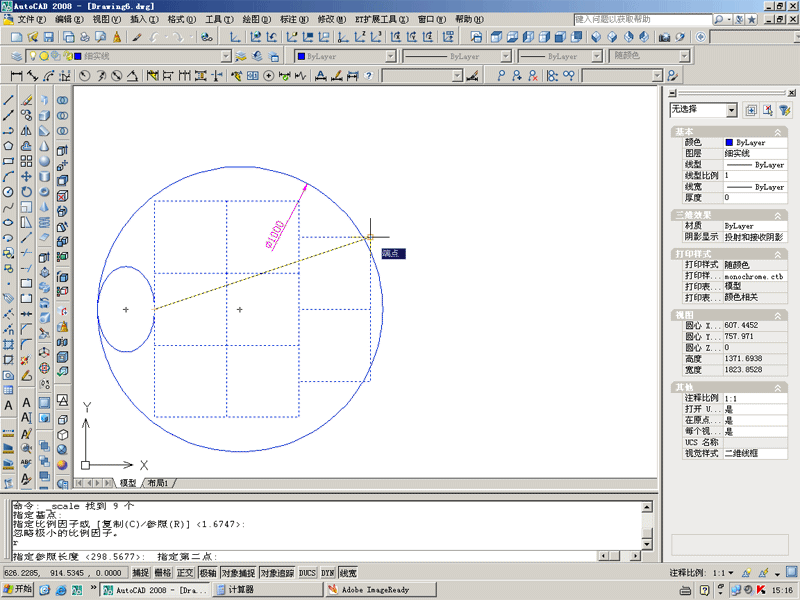Click the 开始 Start button
This screenshot has width=800, height=600.
(x=18, y=589)
